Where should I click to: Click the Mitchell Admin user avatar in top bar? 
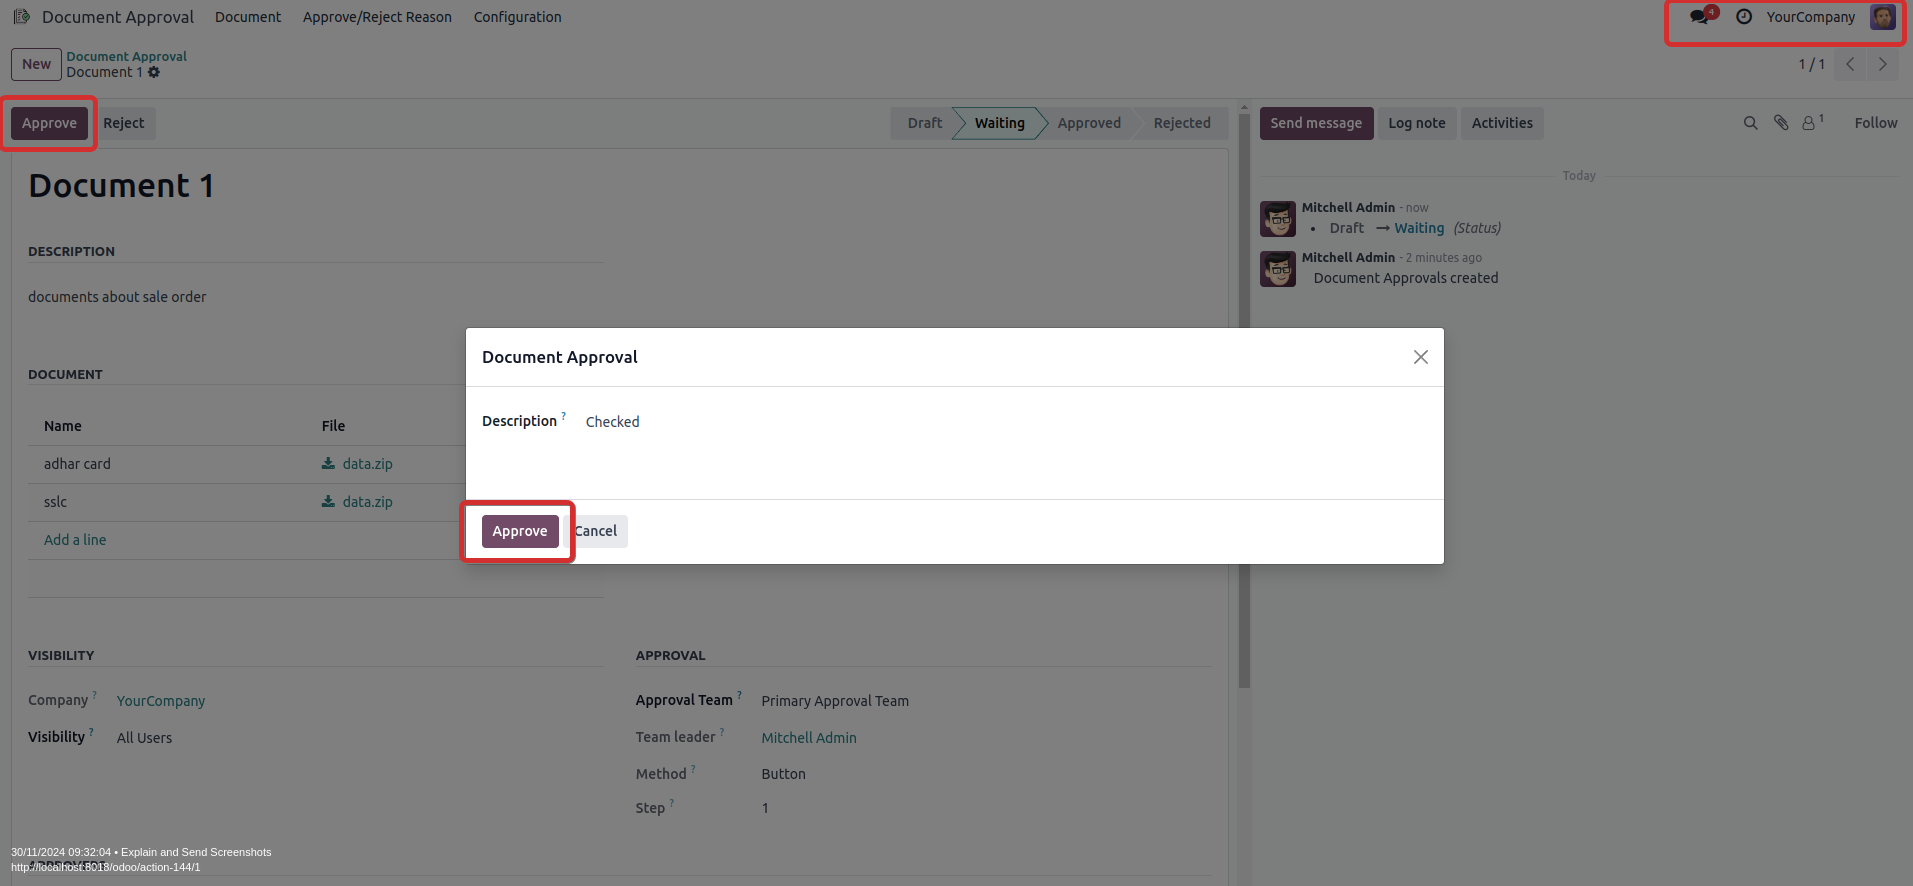pyautogui.click(x=1883, y=17)
